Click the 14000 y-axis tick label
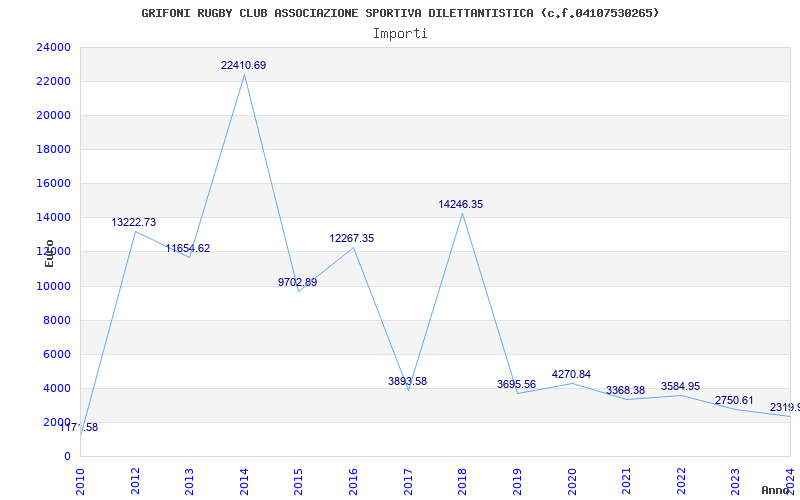The width and height of the screenshot is (800, 500). (54, 217)
